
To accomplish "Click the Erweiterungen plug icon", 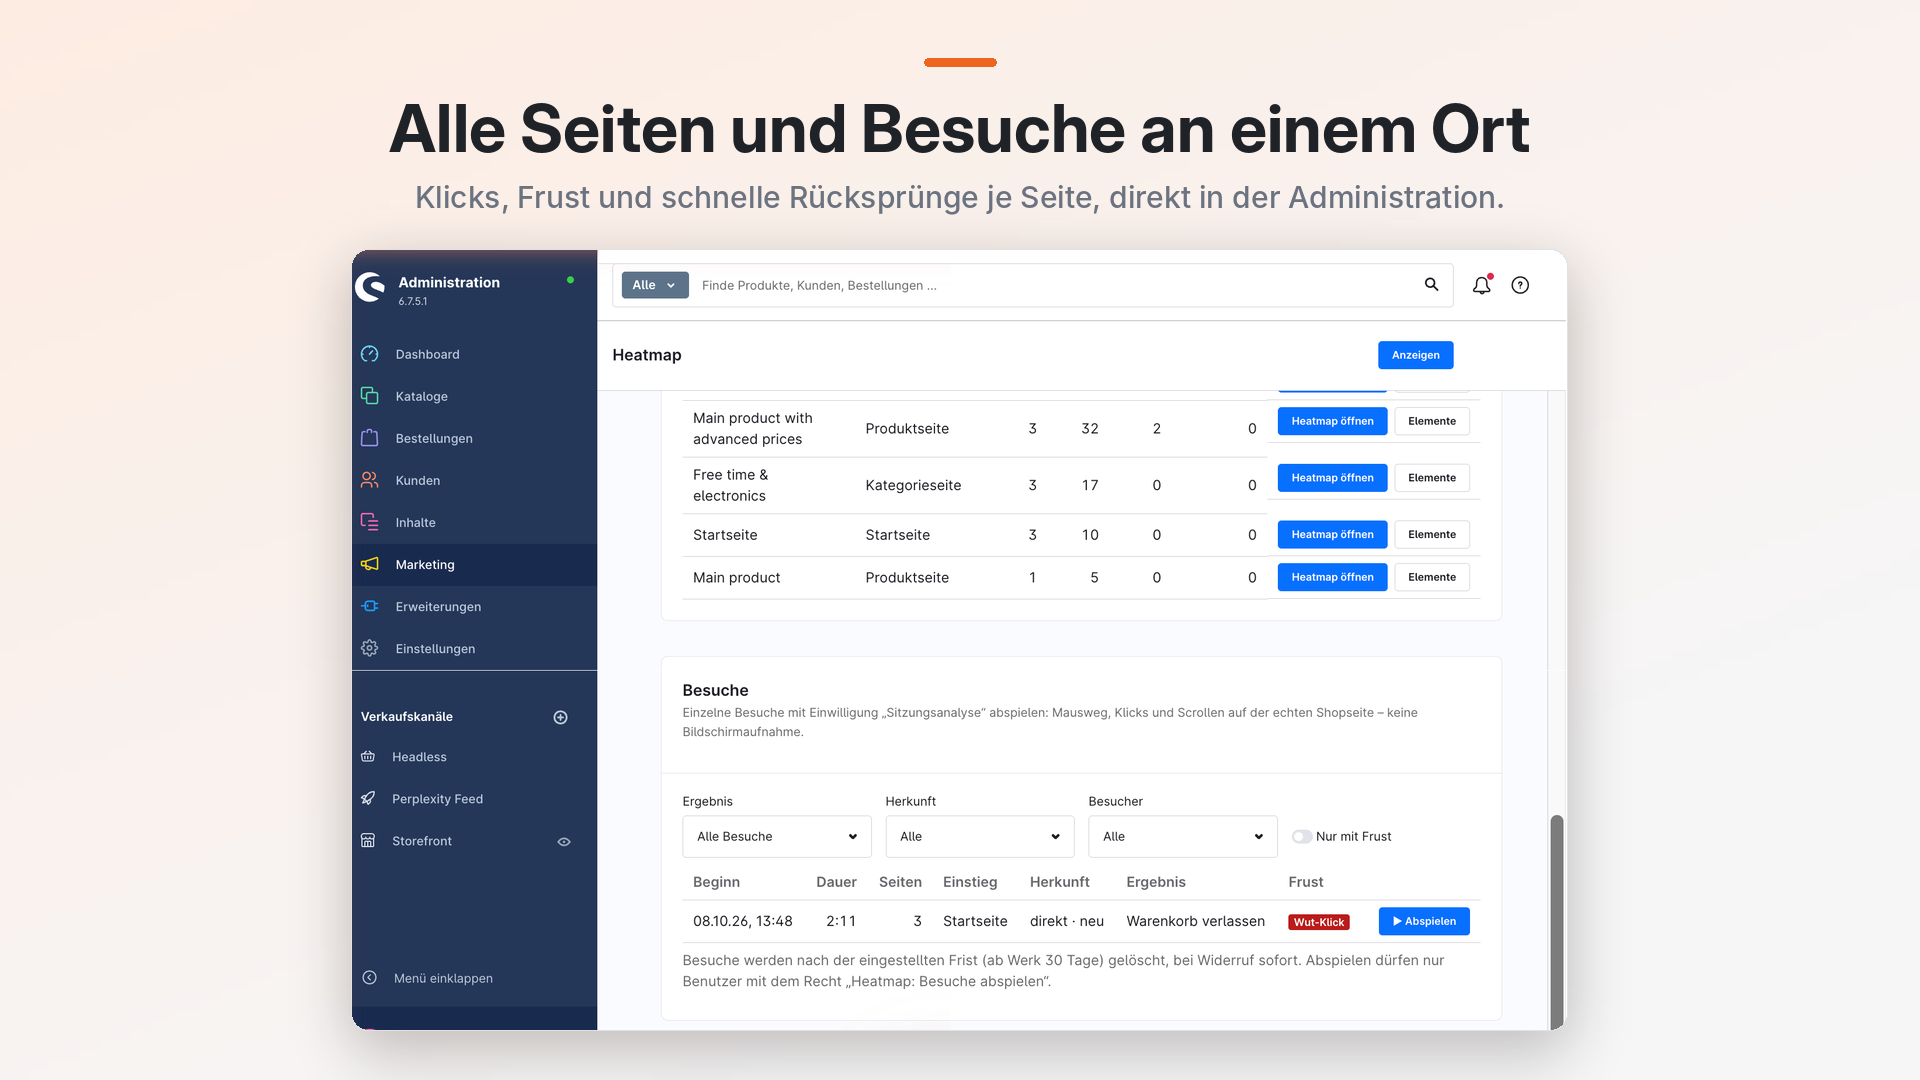I will [x=370, y=606].
